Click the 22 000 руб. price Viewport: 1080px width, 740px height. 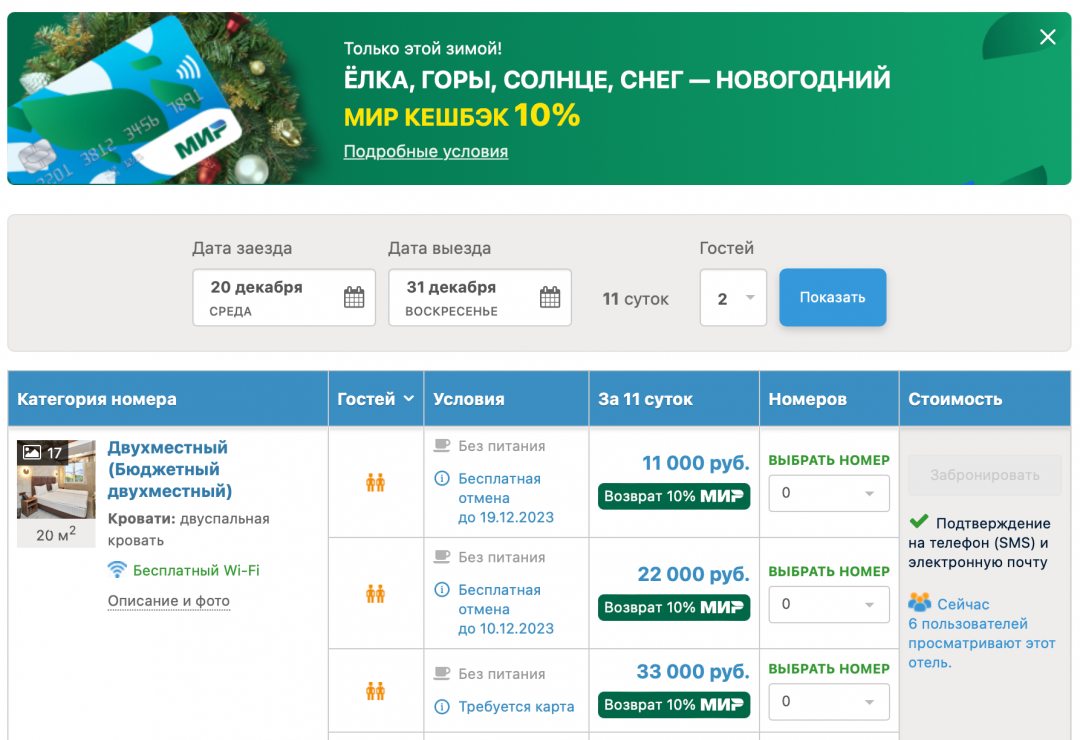pyautogui.click(x=693, y=574)
